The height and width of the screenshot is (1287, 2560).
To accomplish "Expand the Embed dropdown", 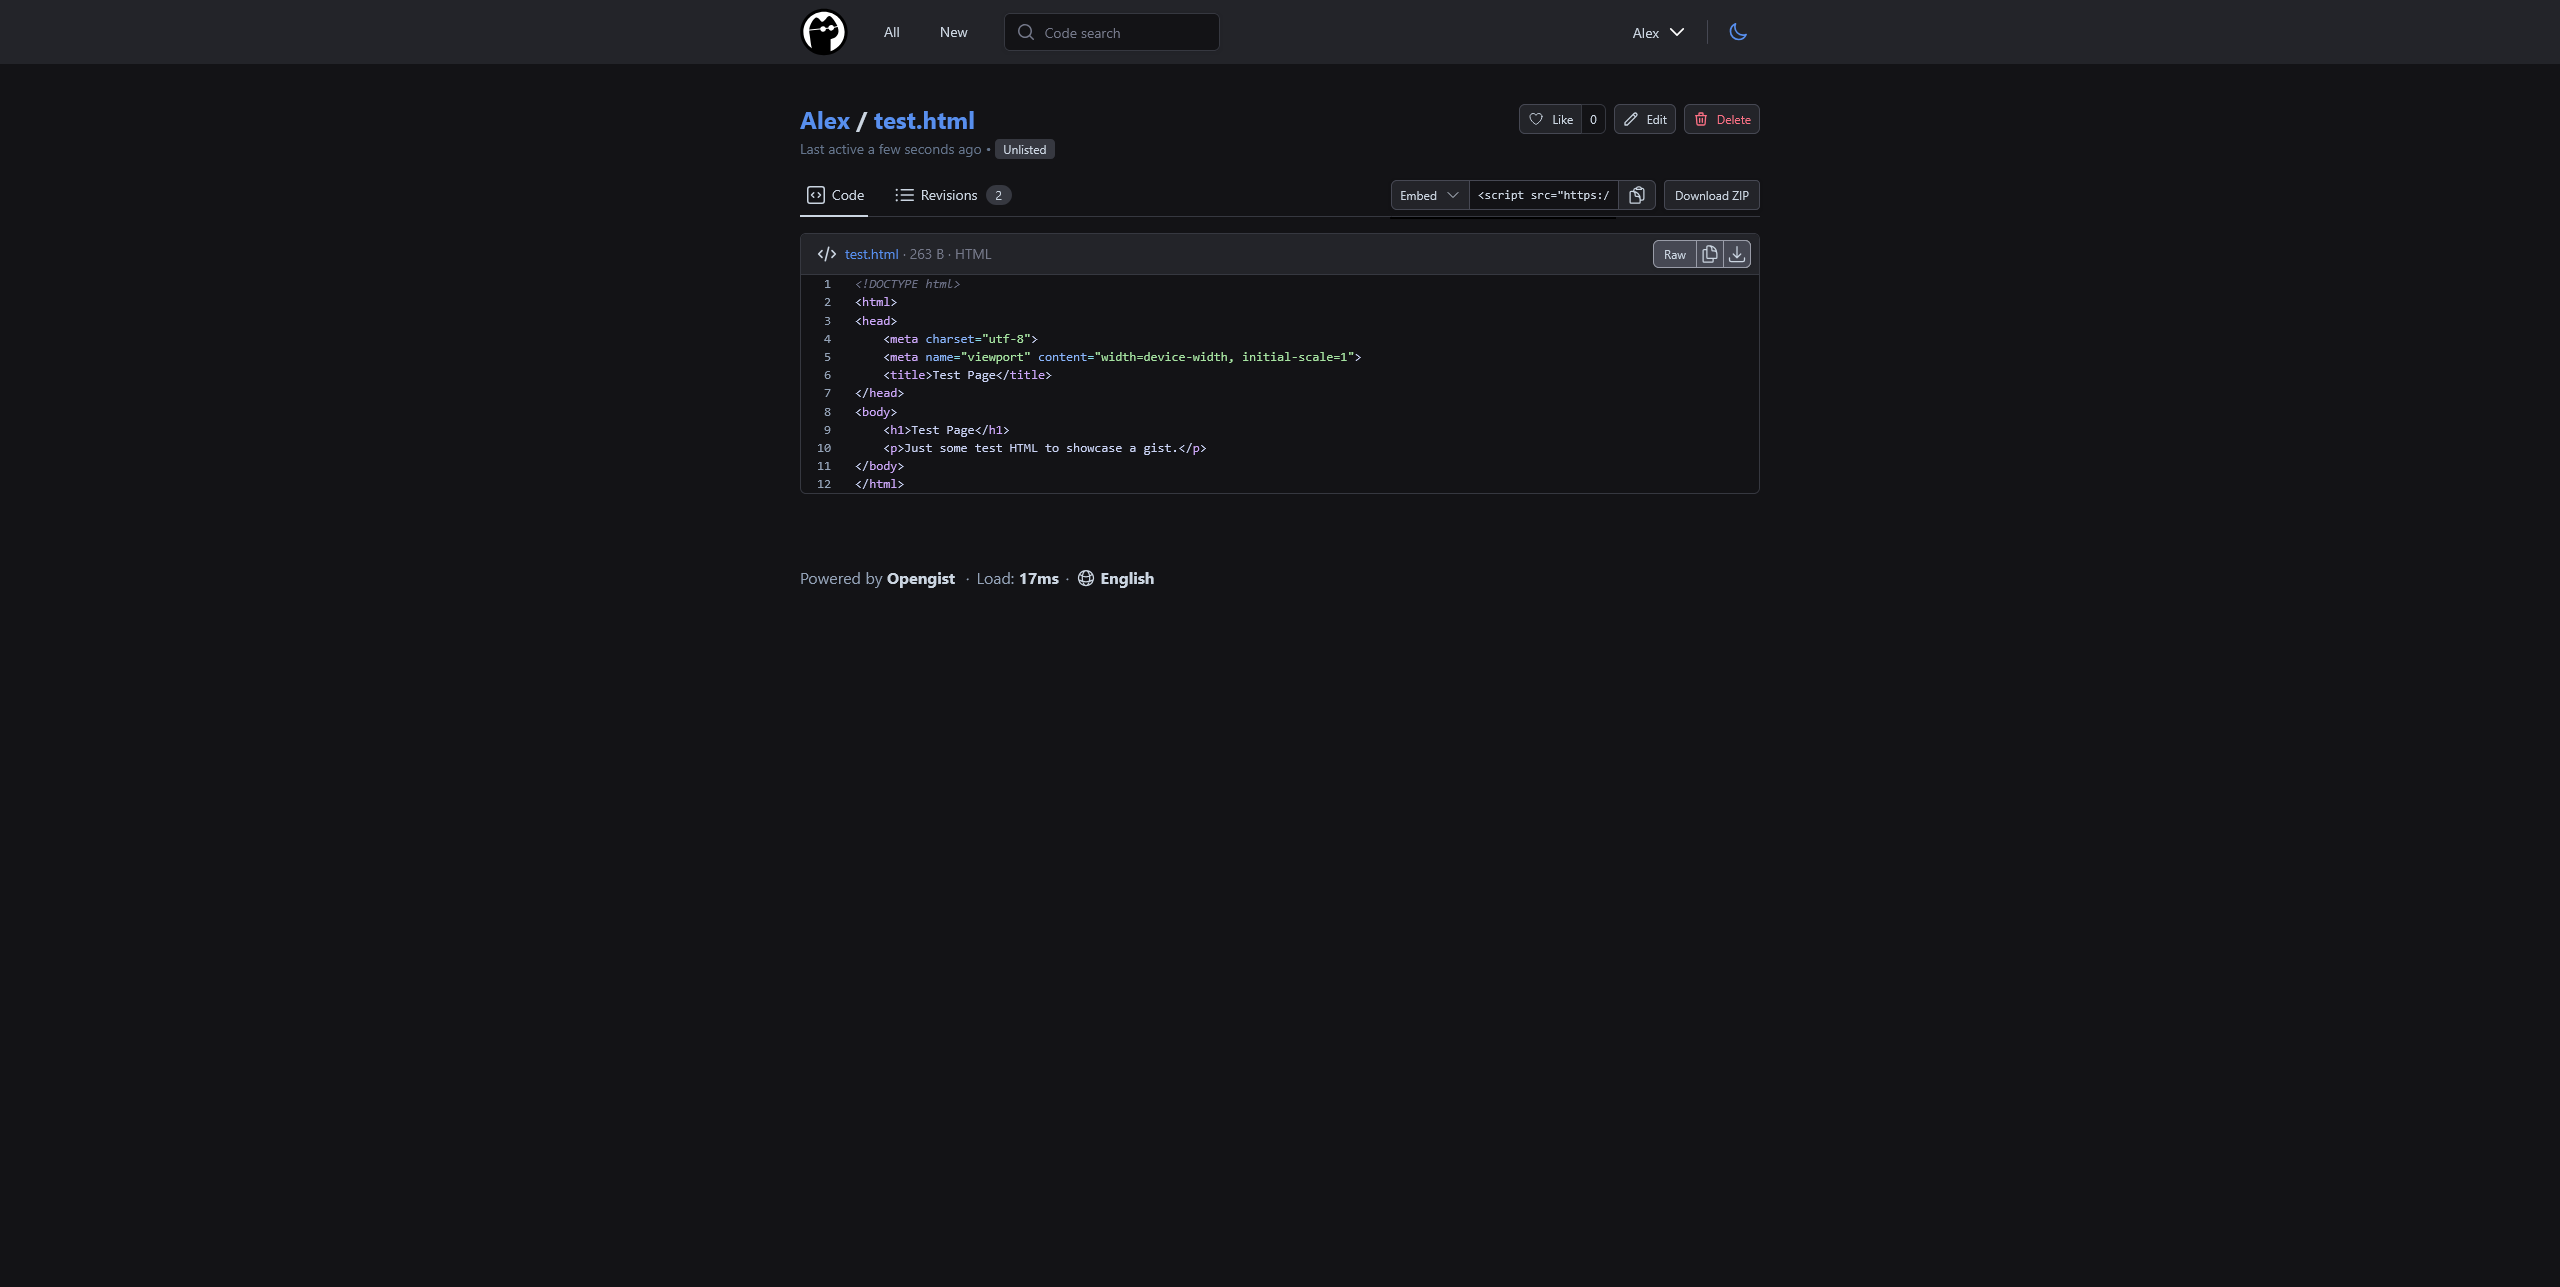I will click(x=1429, y=195).
